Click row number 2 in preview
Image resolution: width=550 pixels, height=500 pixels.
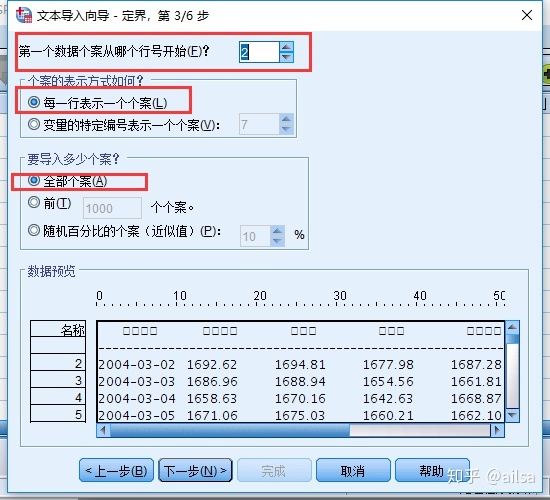[58, 363]
